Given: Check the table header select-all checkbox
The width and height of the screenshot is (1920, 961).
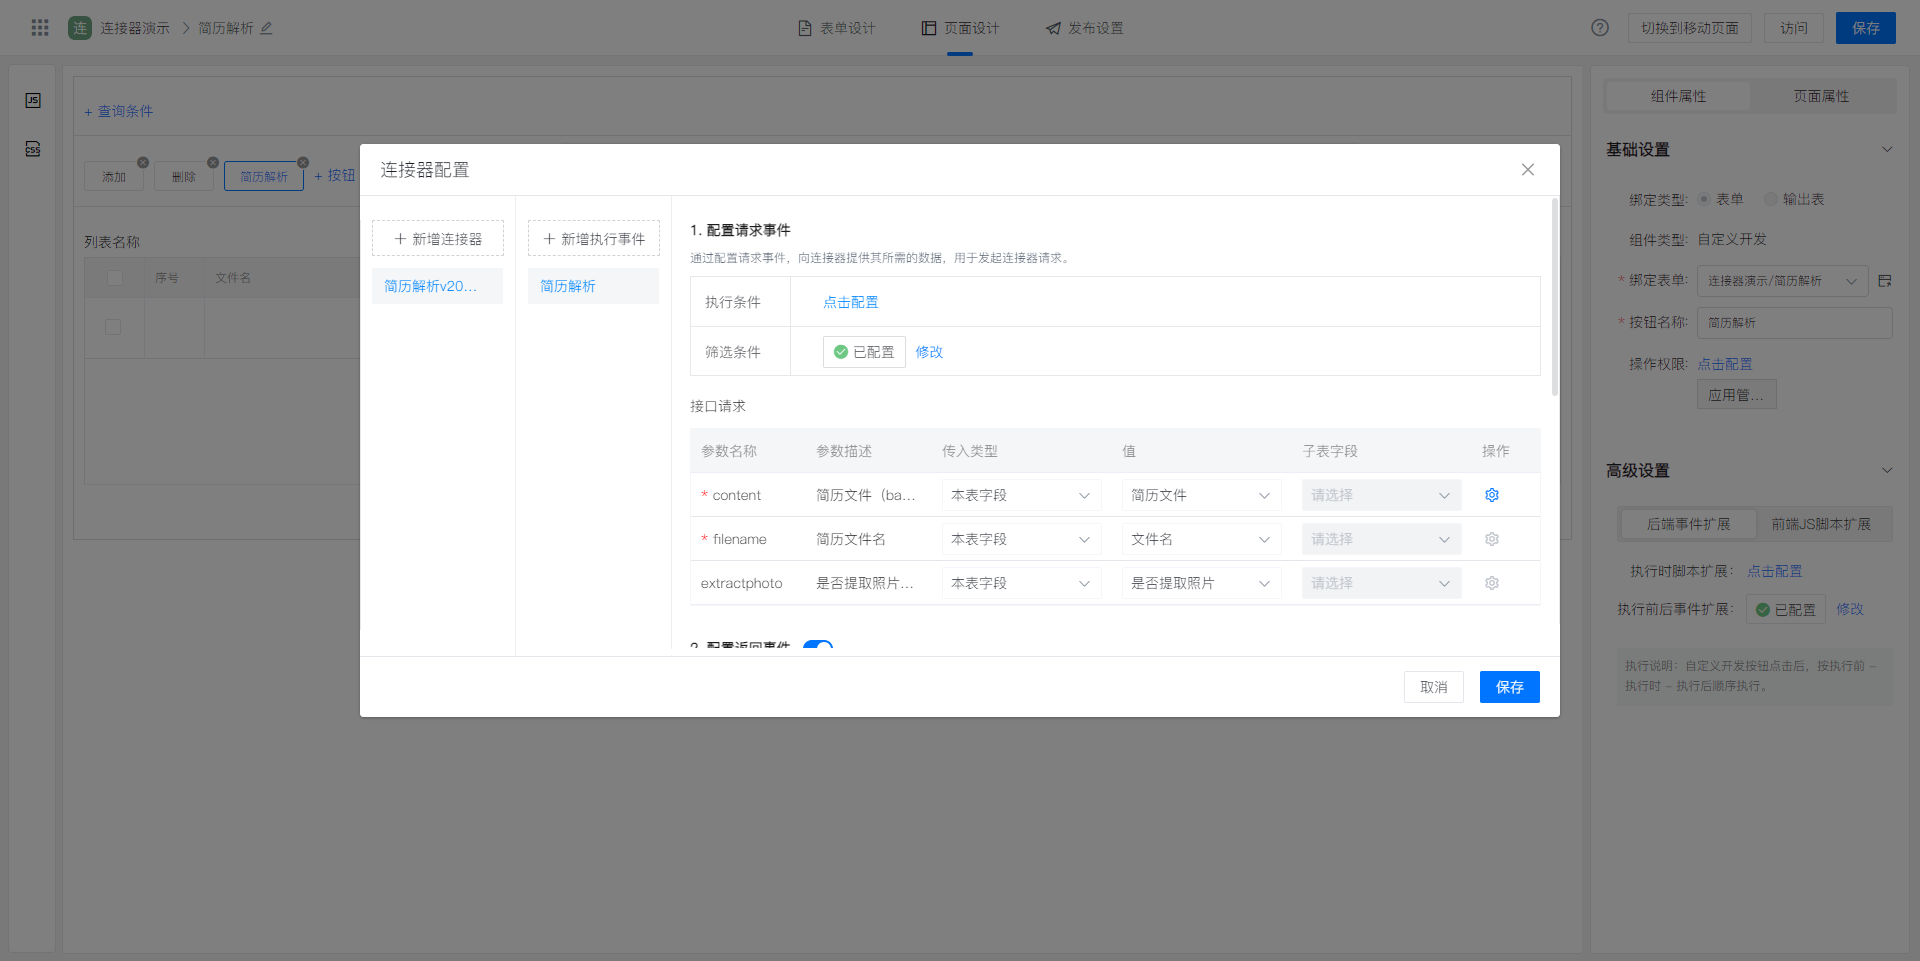Looking at the screenshot, I should click(x=114, y=278).
